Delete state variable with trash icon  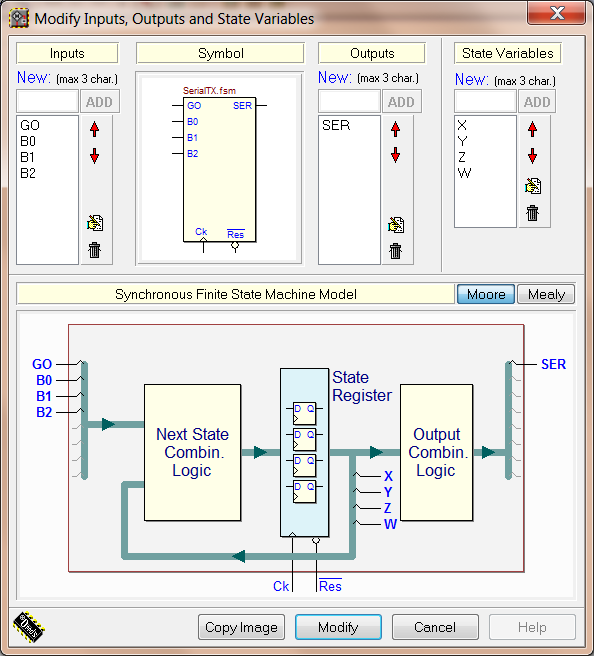coord(533,213)
